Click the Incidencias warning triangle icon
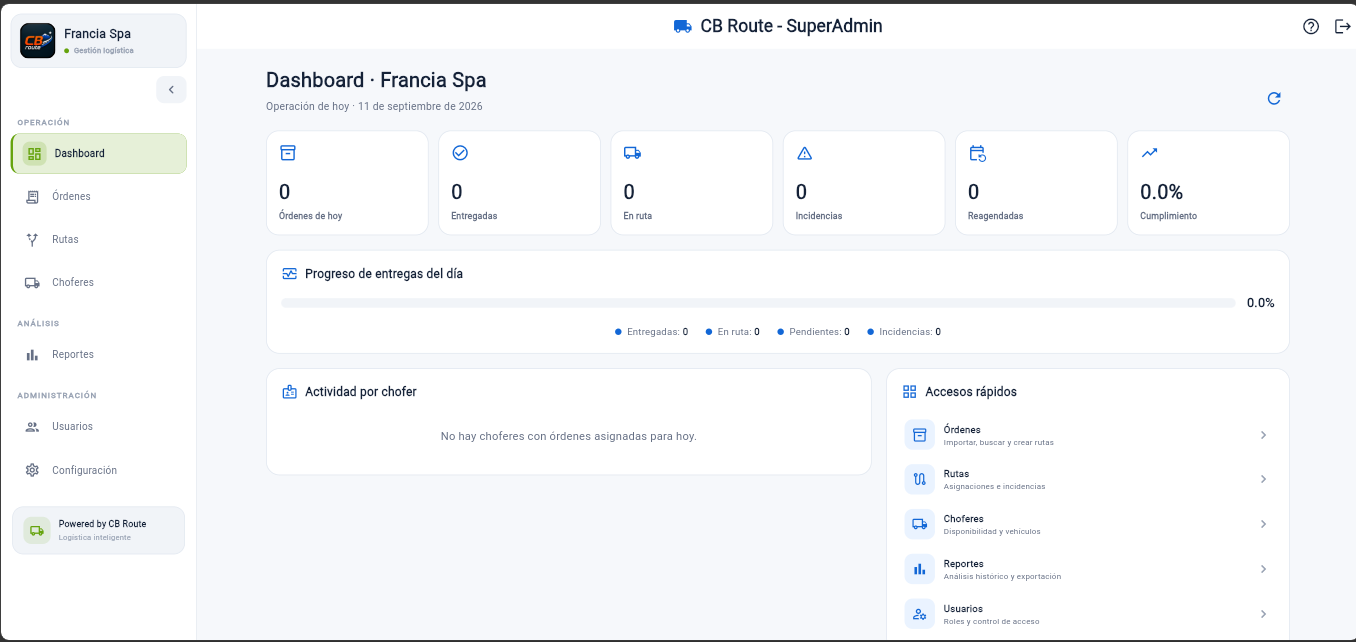This screenshot has width=1356, height=642. [x=805, y=153]
